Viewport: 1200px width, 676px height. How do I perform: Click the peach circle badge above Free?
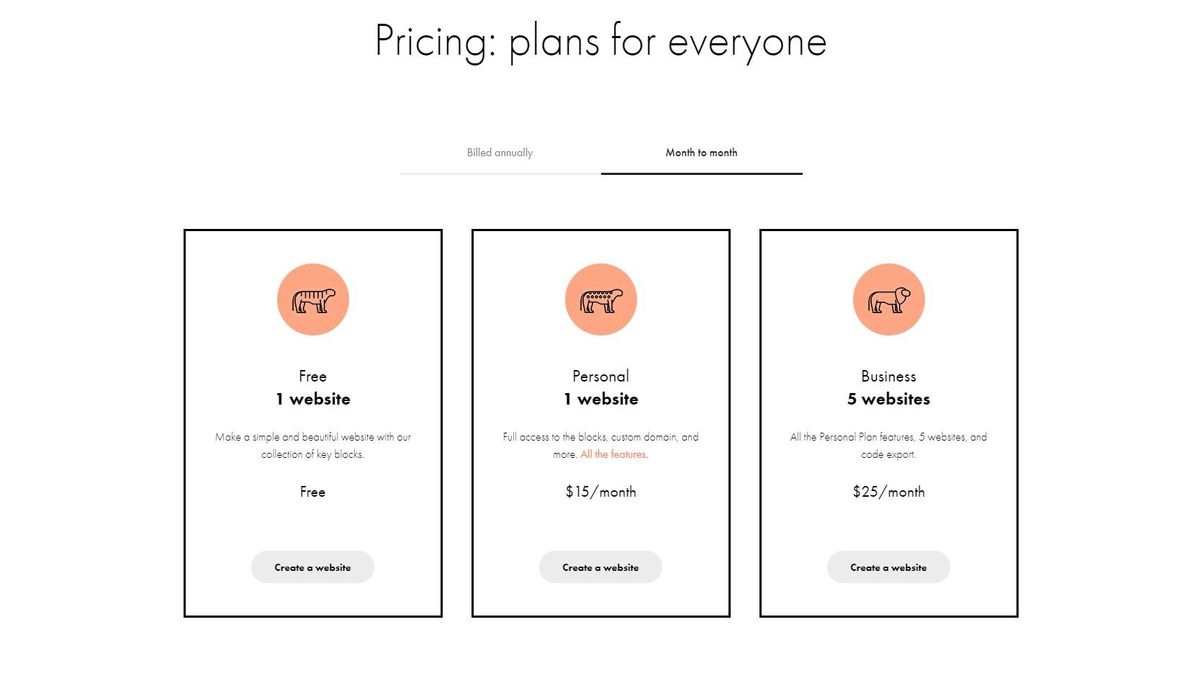pos(312,298)
